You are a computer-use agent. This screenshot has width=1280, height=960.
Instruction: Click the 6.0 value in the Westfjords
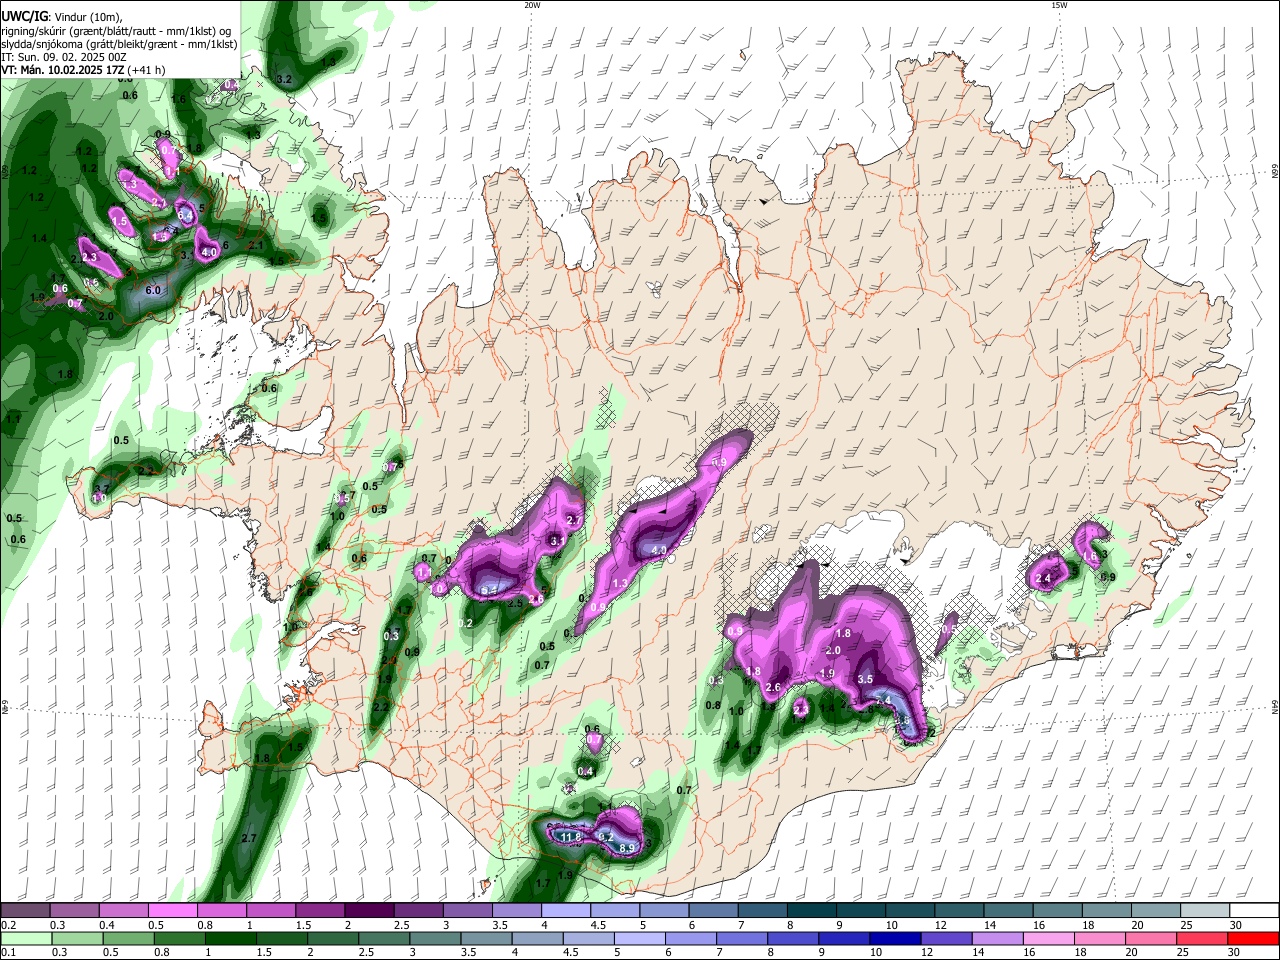pos(153,290)
